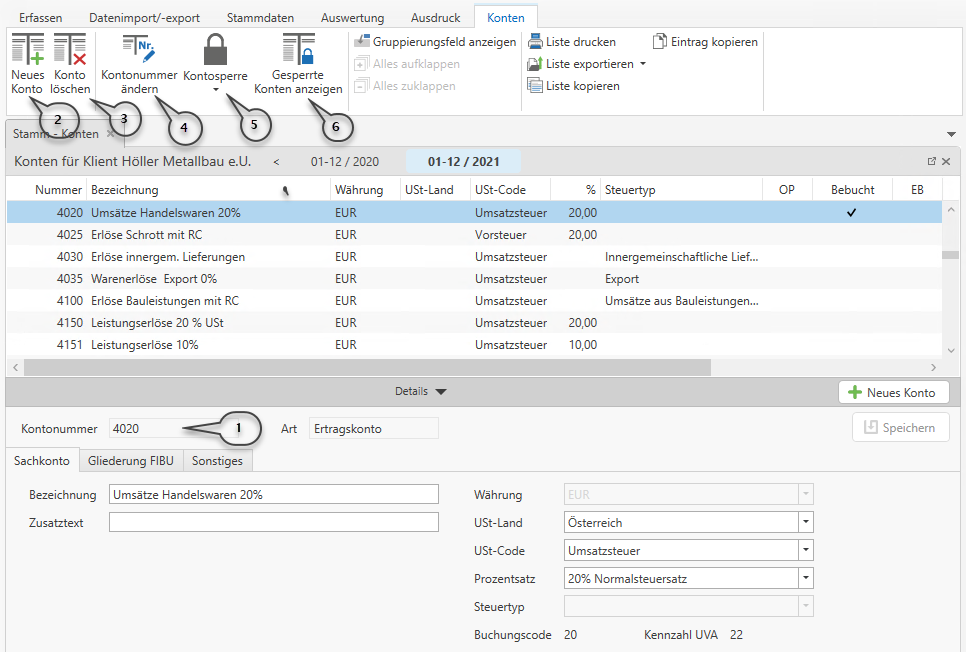Show Gesperrte Konten anzeigen
This screenshot has height=652, width=966.
tap(298, 50)
